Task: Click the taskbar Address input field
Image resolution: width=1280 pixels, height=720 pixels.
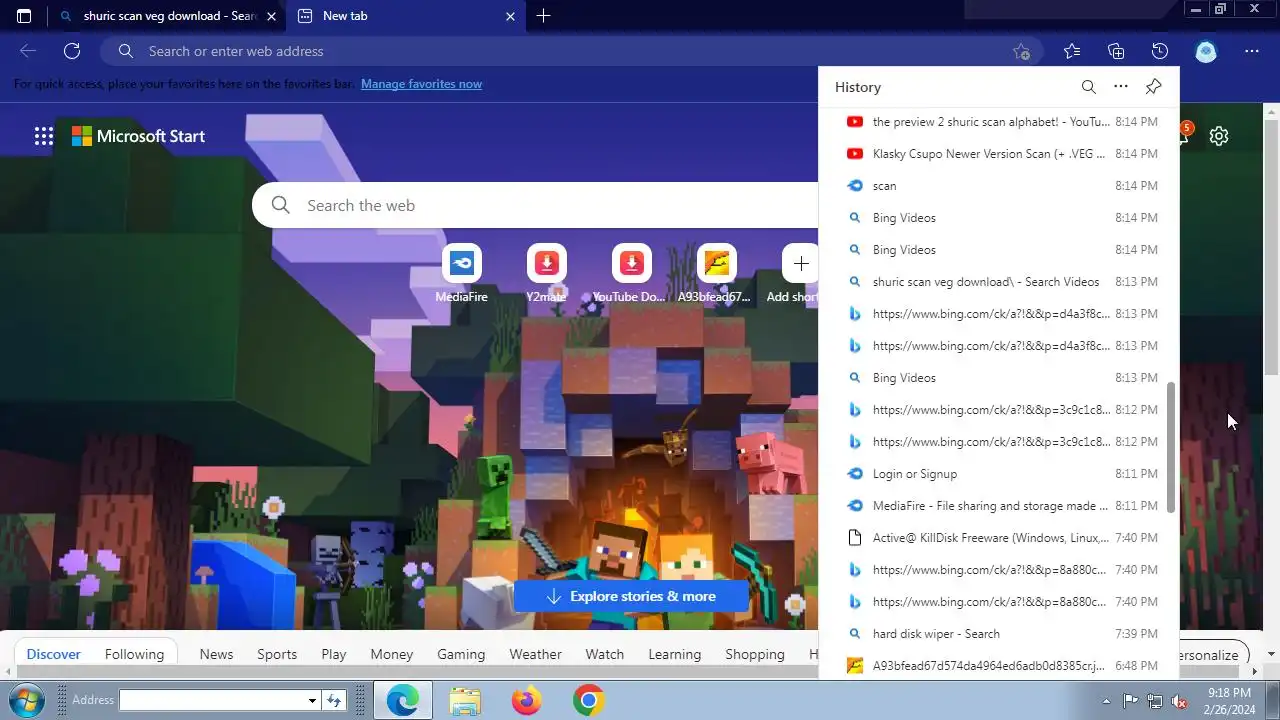Action: [x=211, y=701]
